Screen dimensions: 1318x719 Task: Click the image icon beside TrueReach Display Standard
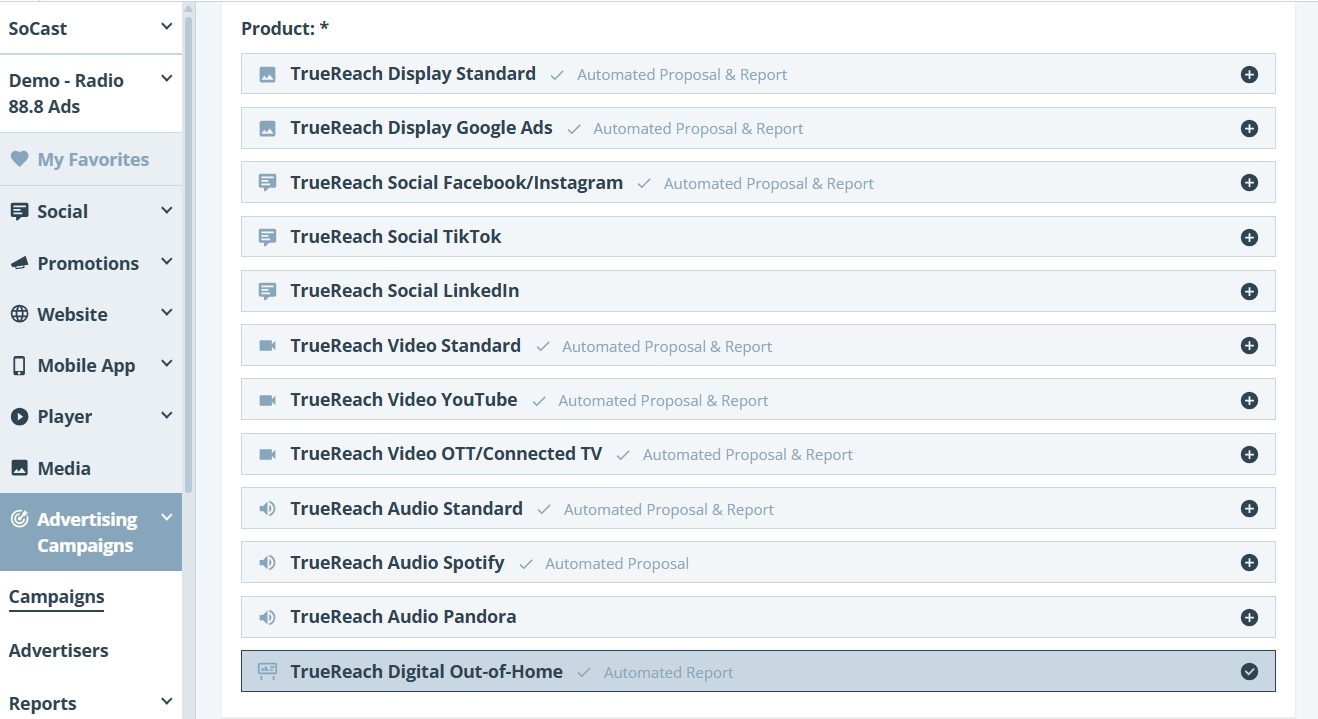pos(267,74)
